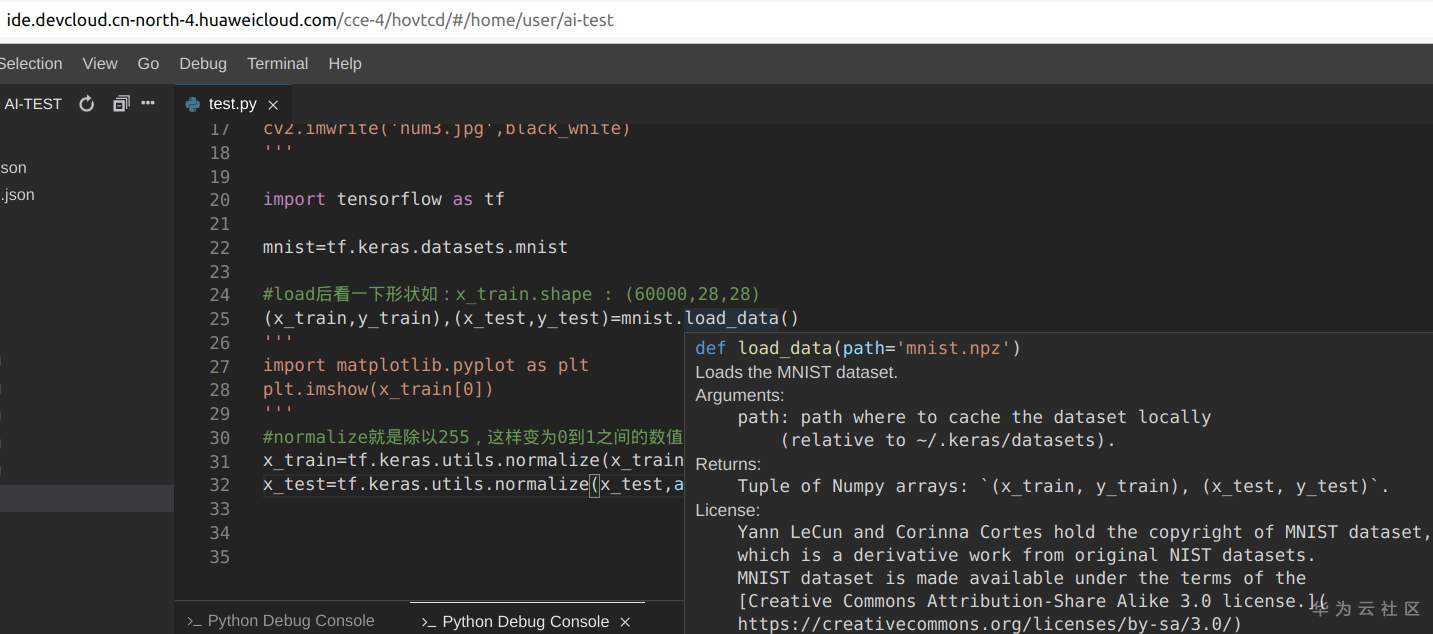
Task: Open the View menu
Action: pos(100,64)
